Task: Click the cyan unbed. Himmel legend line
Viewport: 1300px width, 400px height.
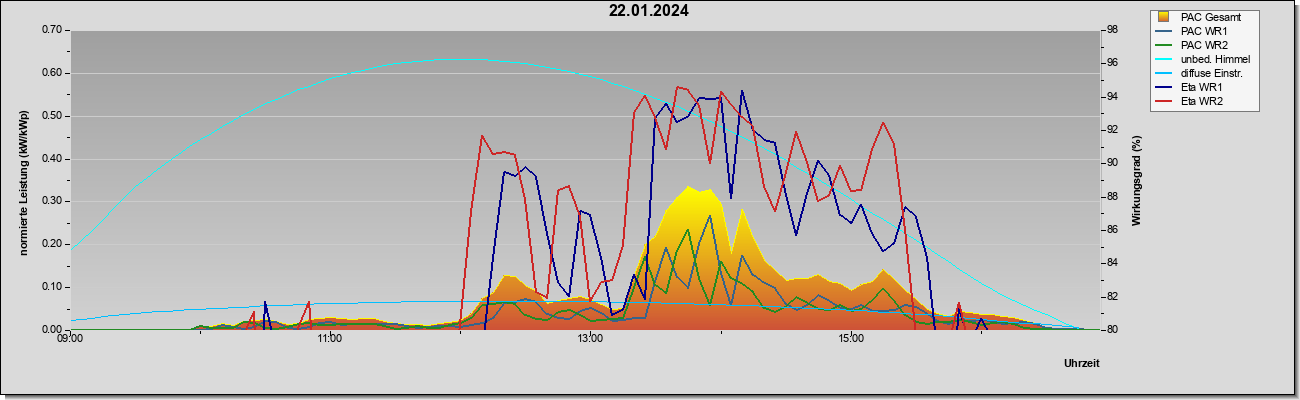Action: point(1165,59)
